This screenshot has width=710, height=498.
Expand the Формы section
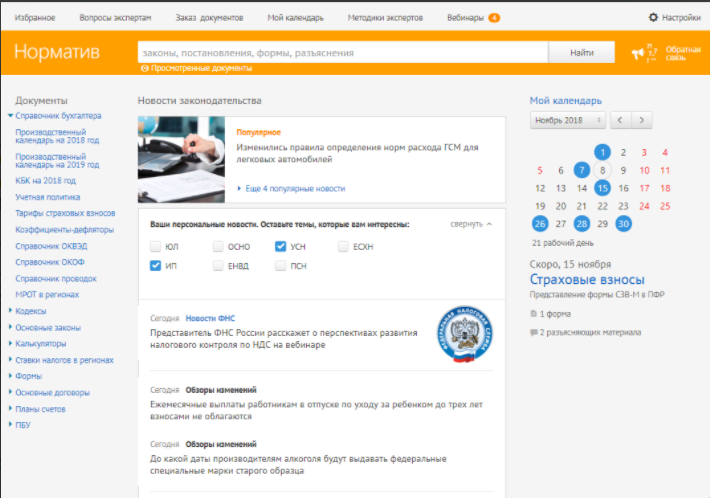(10, 376)
